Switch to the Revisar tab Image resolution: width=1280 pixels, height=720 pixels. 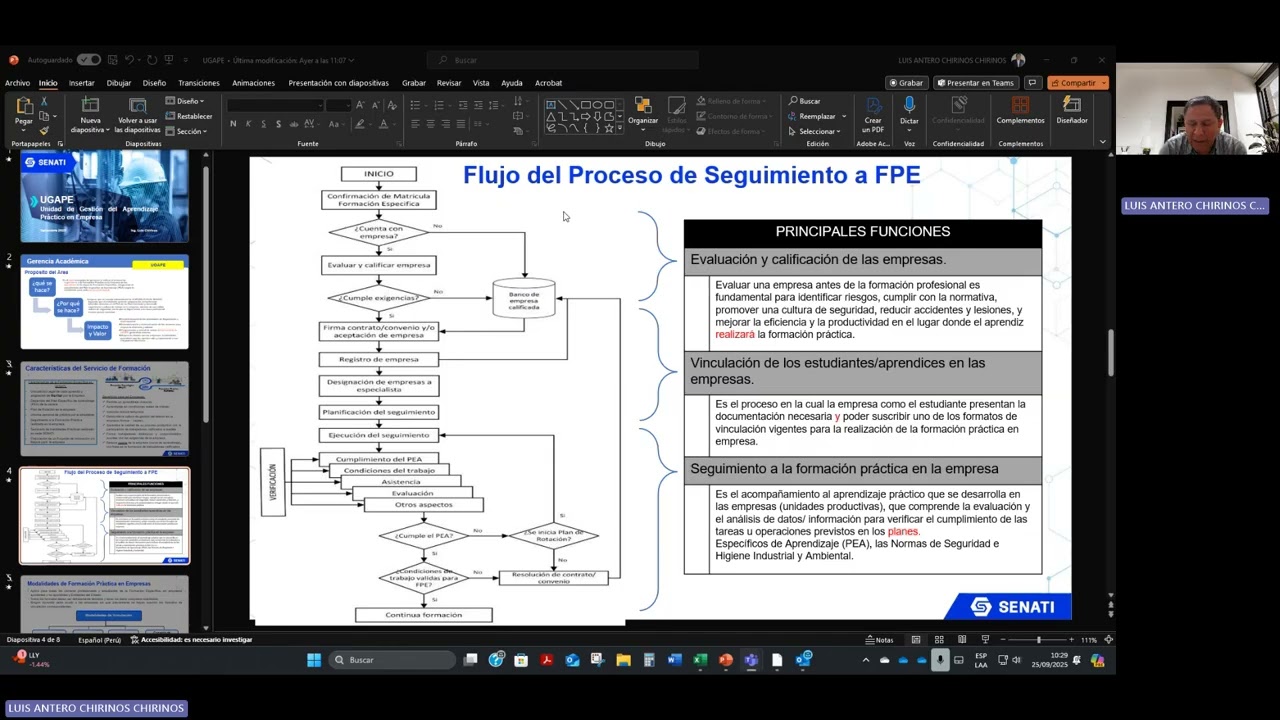[x=449, y=83]
